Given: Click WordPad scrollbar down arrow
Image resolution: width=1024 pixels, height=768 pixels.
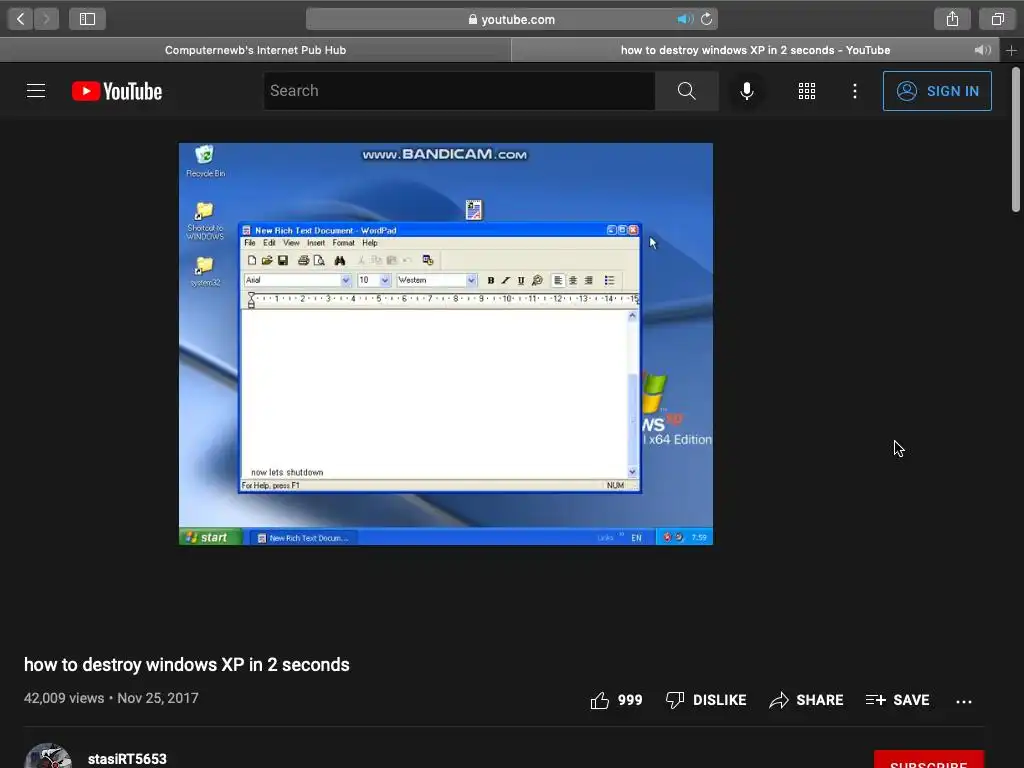Looking at the screenshot, I should [x=632, y=472].
